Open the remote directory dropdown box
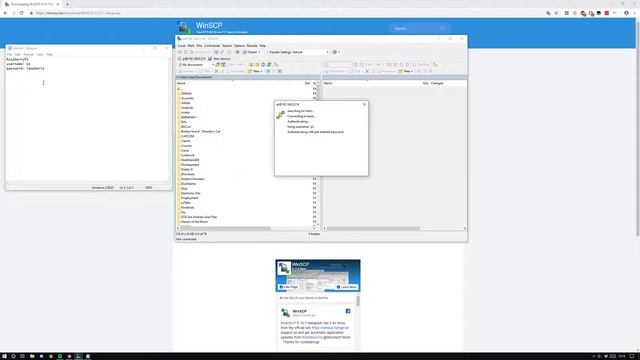 coord(338,65)
